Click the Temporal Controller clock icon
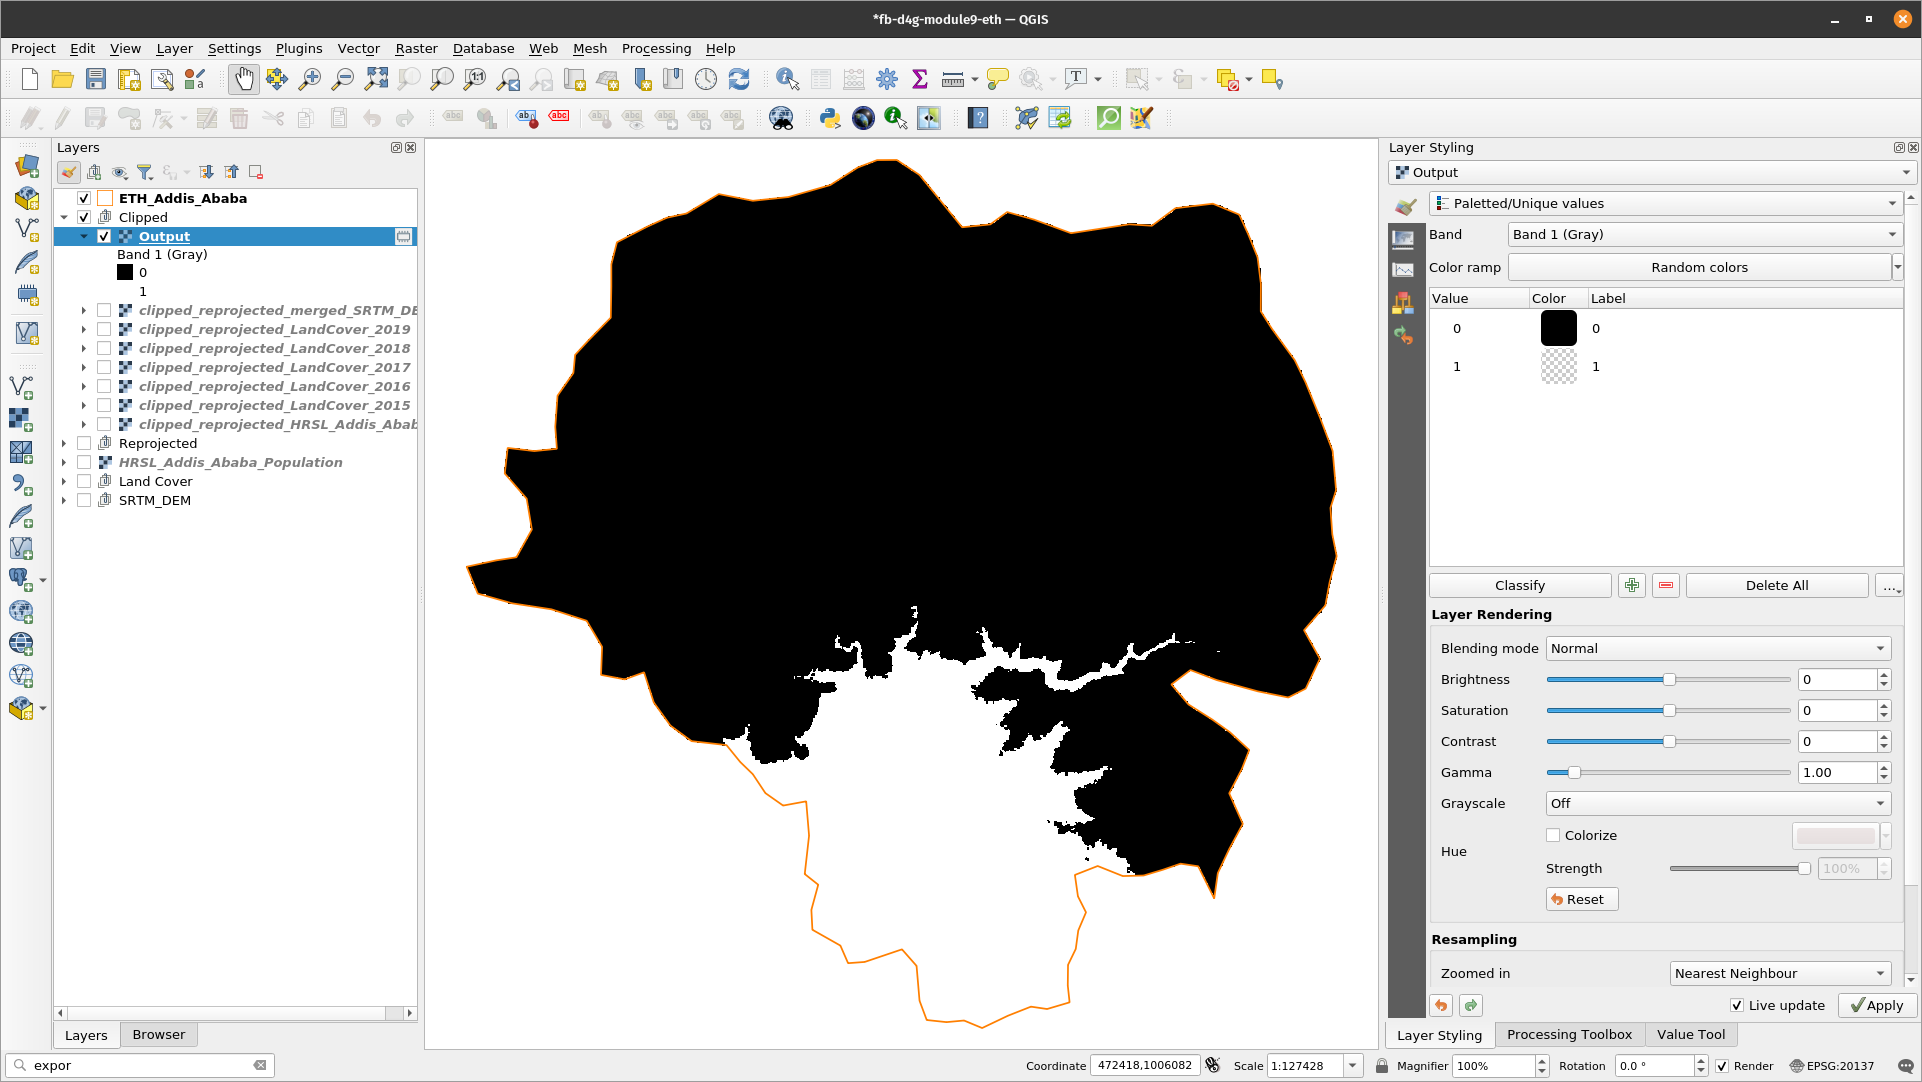 point(706,80)
